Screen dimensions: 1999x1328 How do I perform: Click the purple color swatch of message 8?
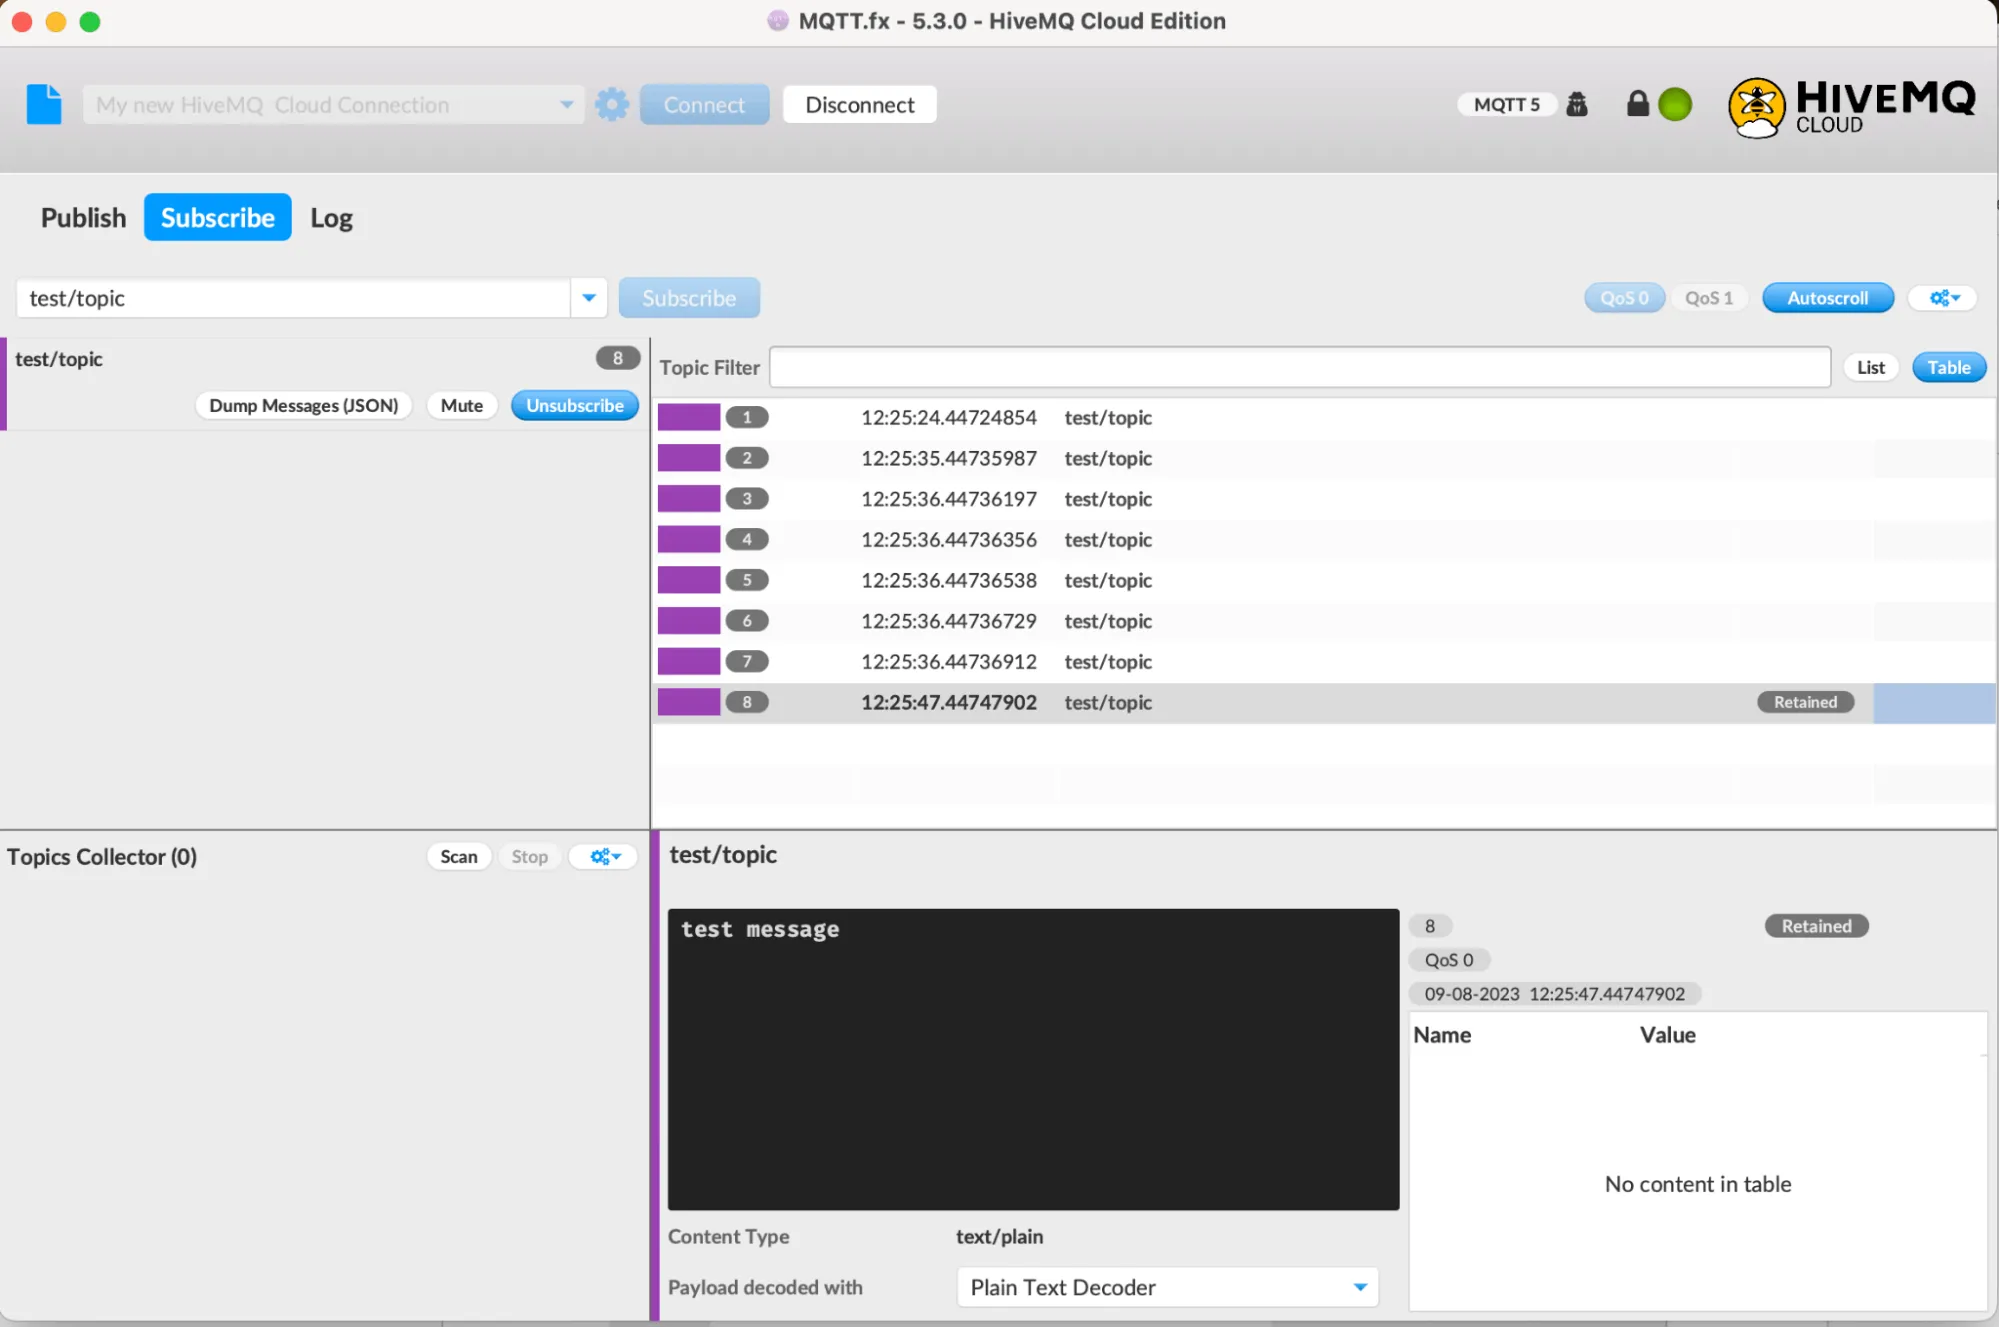pyautogui.click(x=688, y=702)
